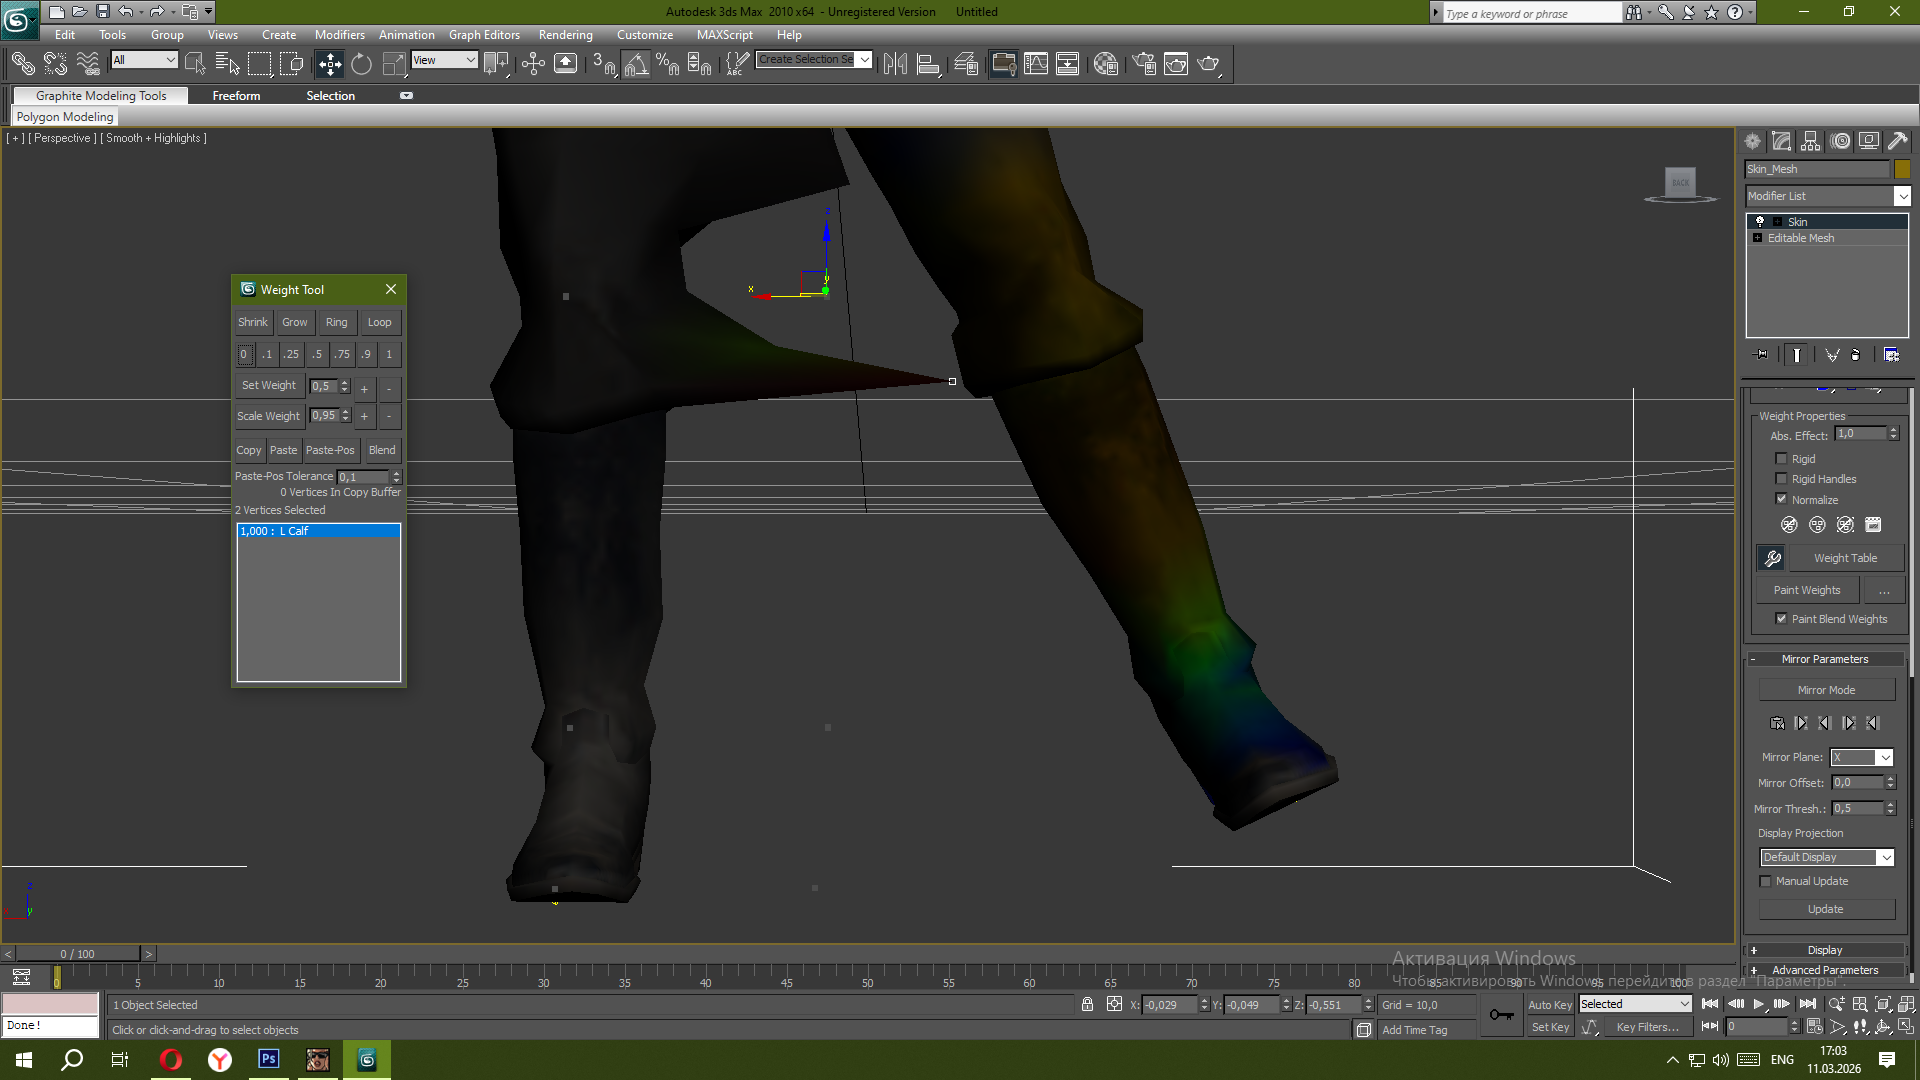
Task: Open the Hierarchy command panel tab
Action: click(x=1811, y=141)
